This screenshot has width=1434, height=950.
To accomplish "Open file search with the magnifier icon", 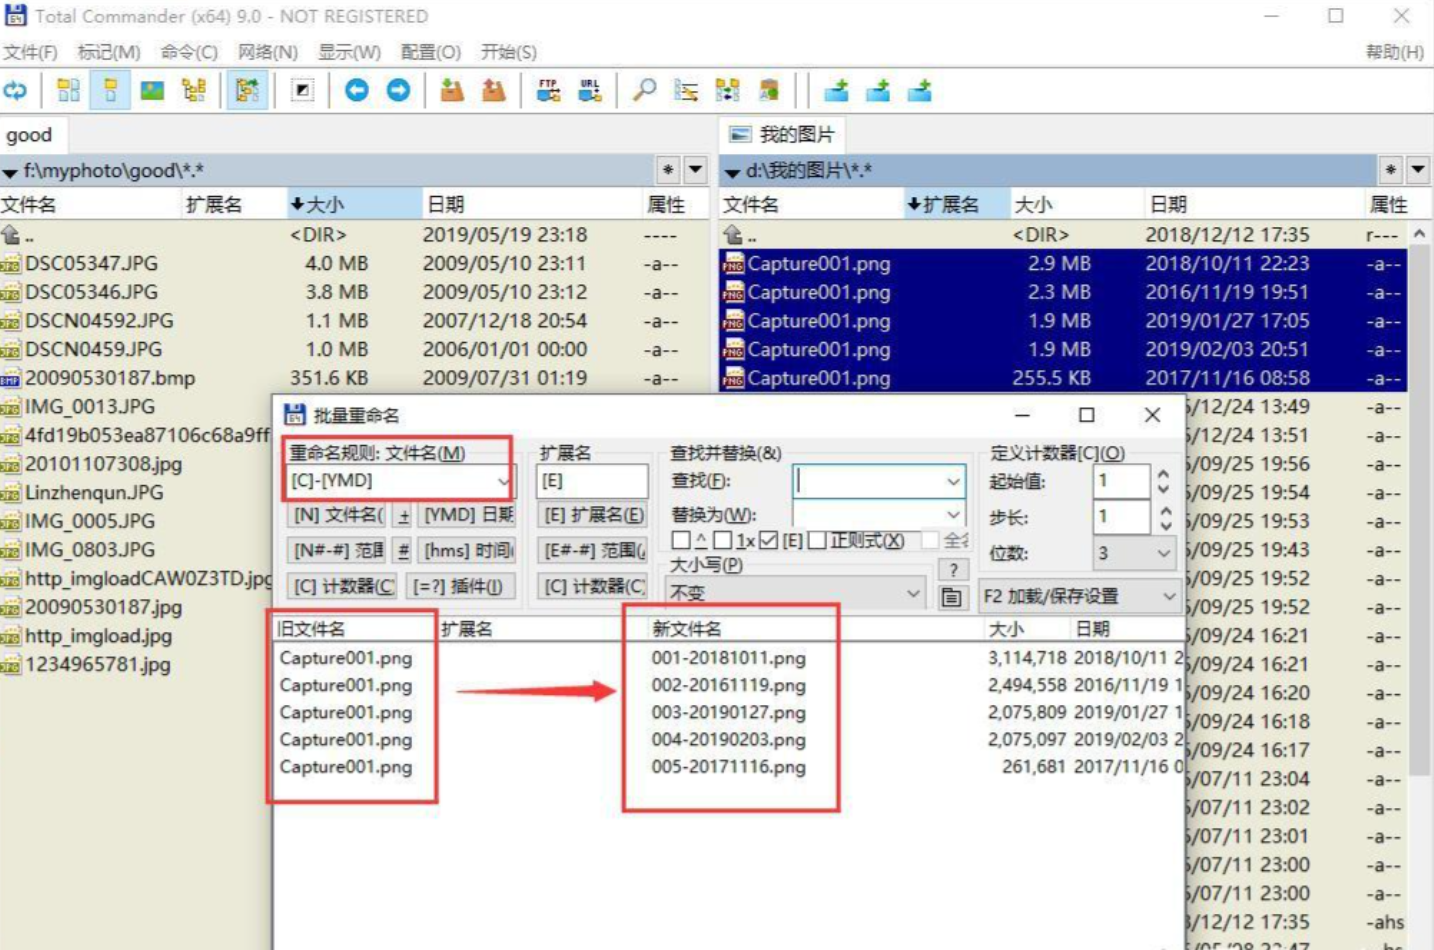I will click(x=645, y=91).
